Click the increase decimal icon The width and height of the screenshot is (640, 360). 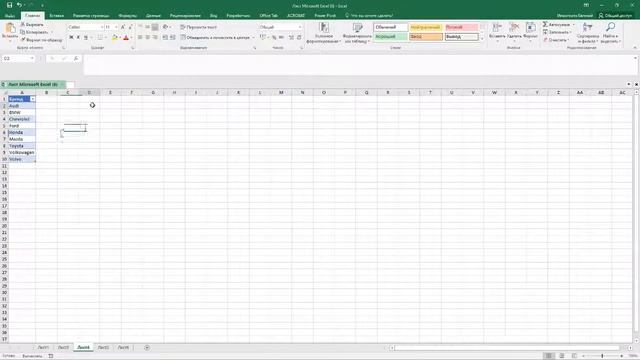(x=291, y=37)
